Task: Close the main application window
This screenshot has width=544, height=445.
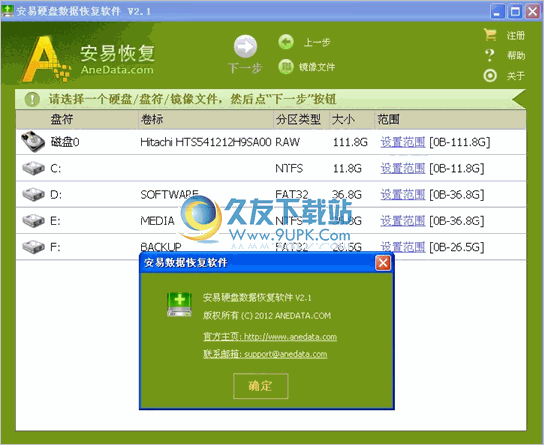Action: [x=533, y=11]
